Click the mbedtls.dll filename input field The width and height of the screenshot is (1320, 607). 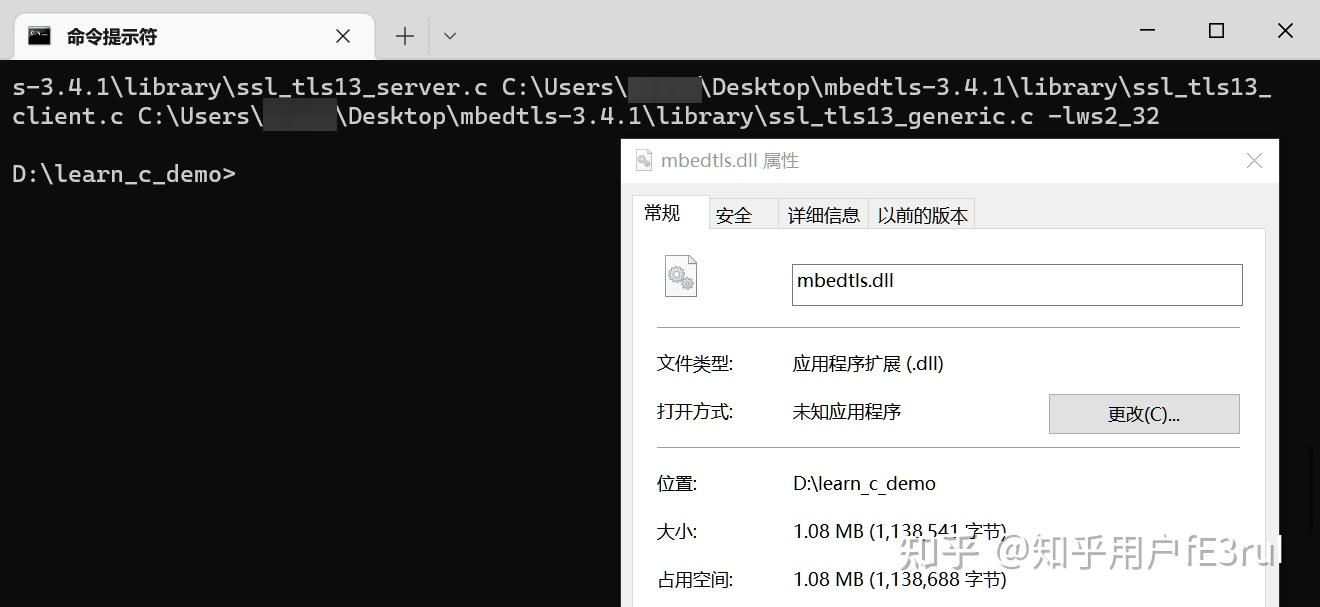click(1015, 284)
